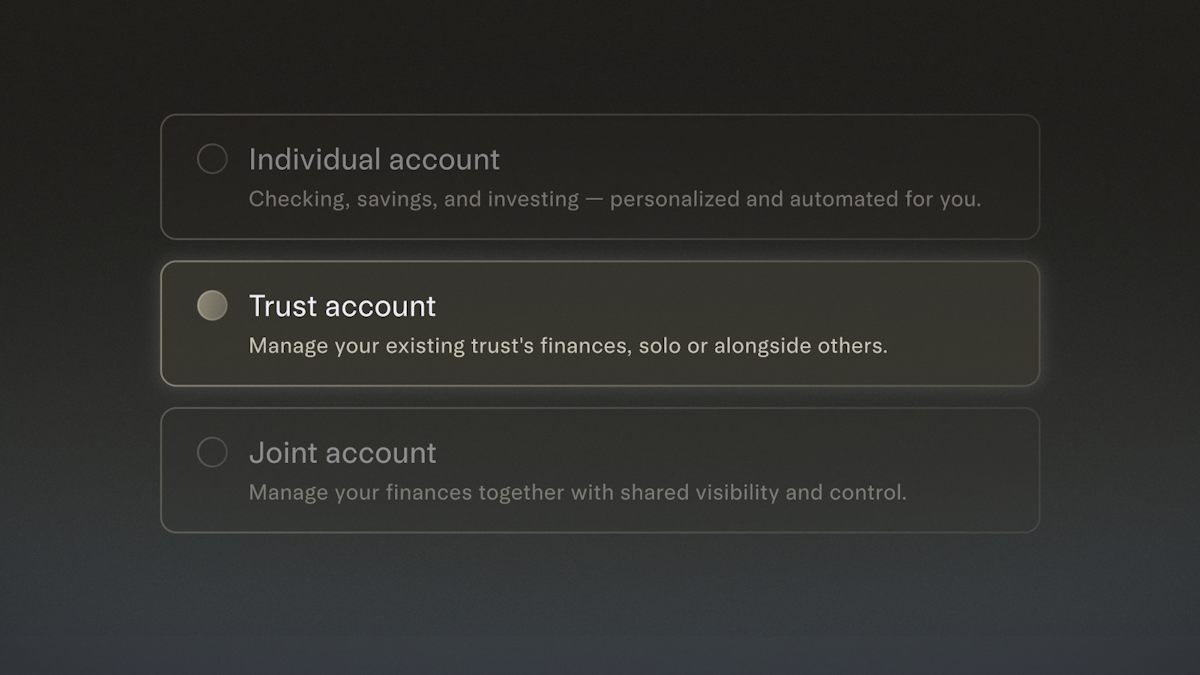Click the "Manage your existing trust's finances" text
The image size is (1200, 675).
click(x=437, y=346)
